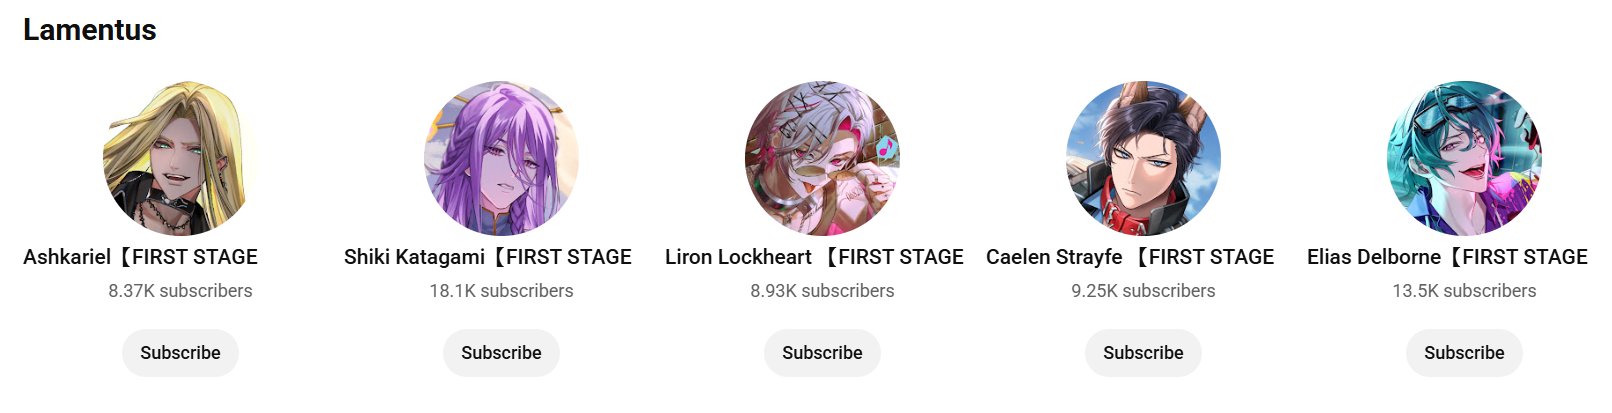This screenshot has width=1612, height=413.
Task: Subscribe to the Ashkariel channel
Action: click(180, 353)
